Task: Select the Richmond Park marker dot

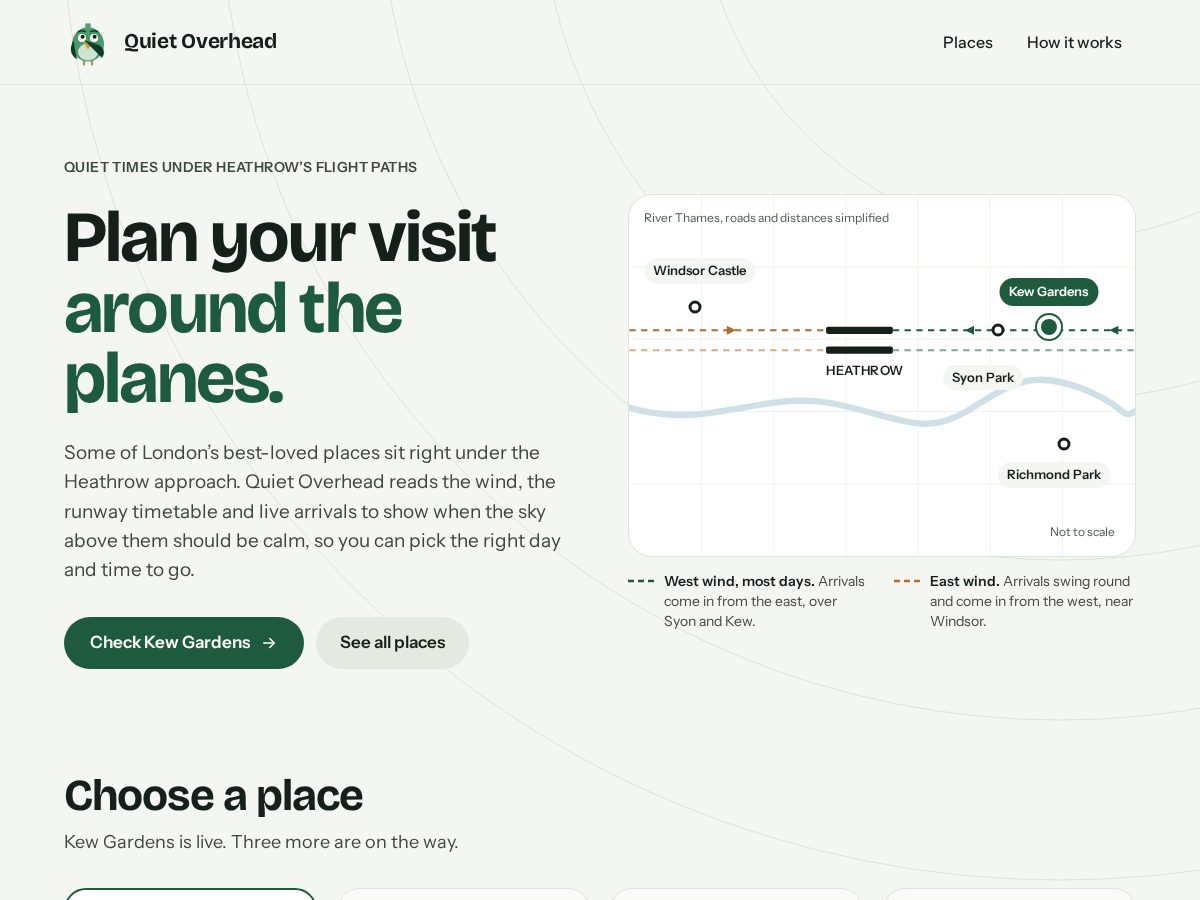Action: pos(1064,444)
